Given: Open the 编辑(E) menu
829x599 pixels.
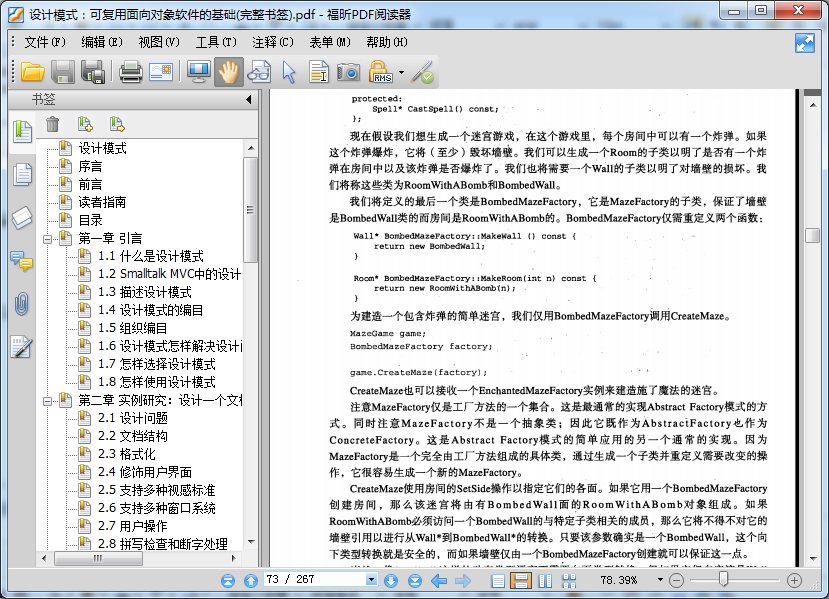Looking at the screenshot, I should [102, 42].
